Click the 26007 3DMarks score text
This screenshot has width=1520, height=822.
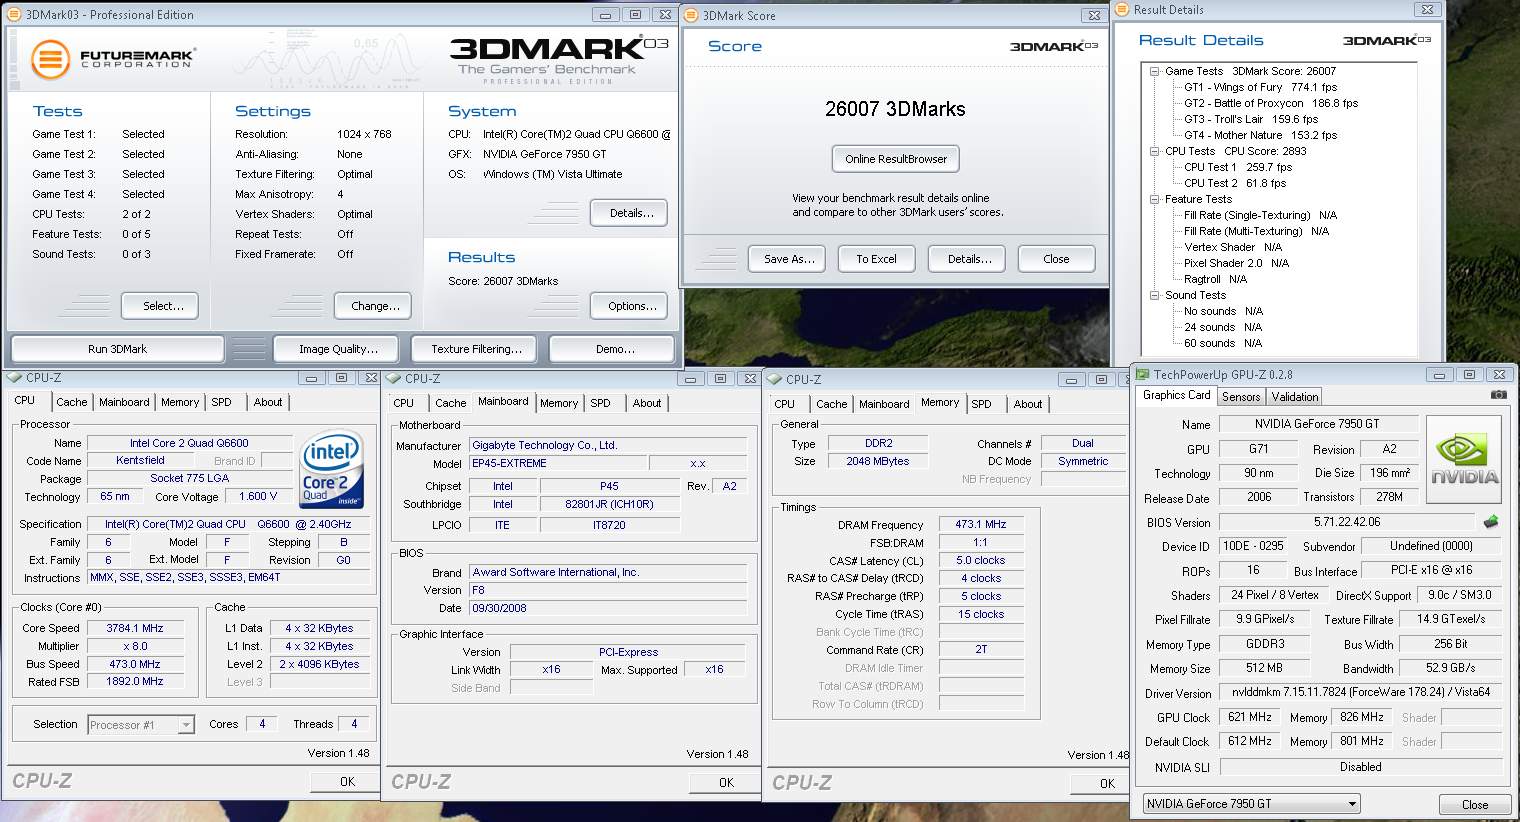click(x=895, y=109)
